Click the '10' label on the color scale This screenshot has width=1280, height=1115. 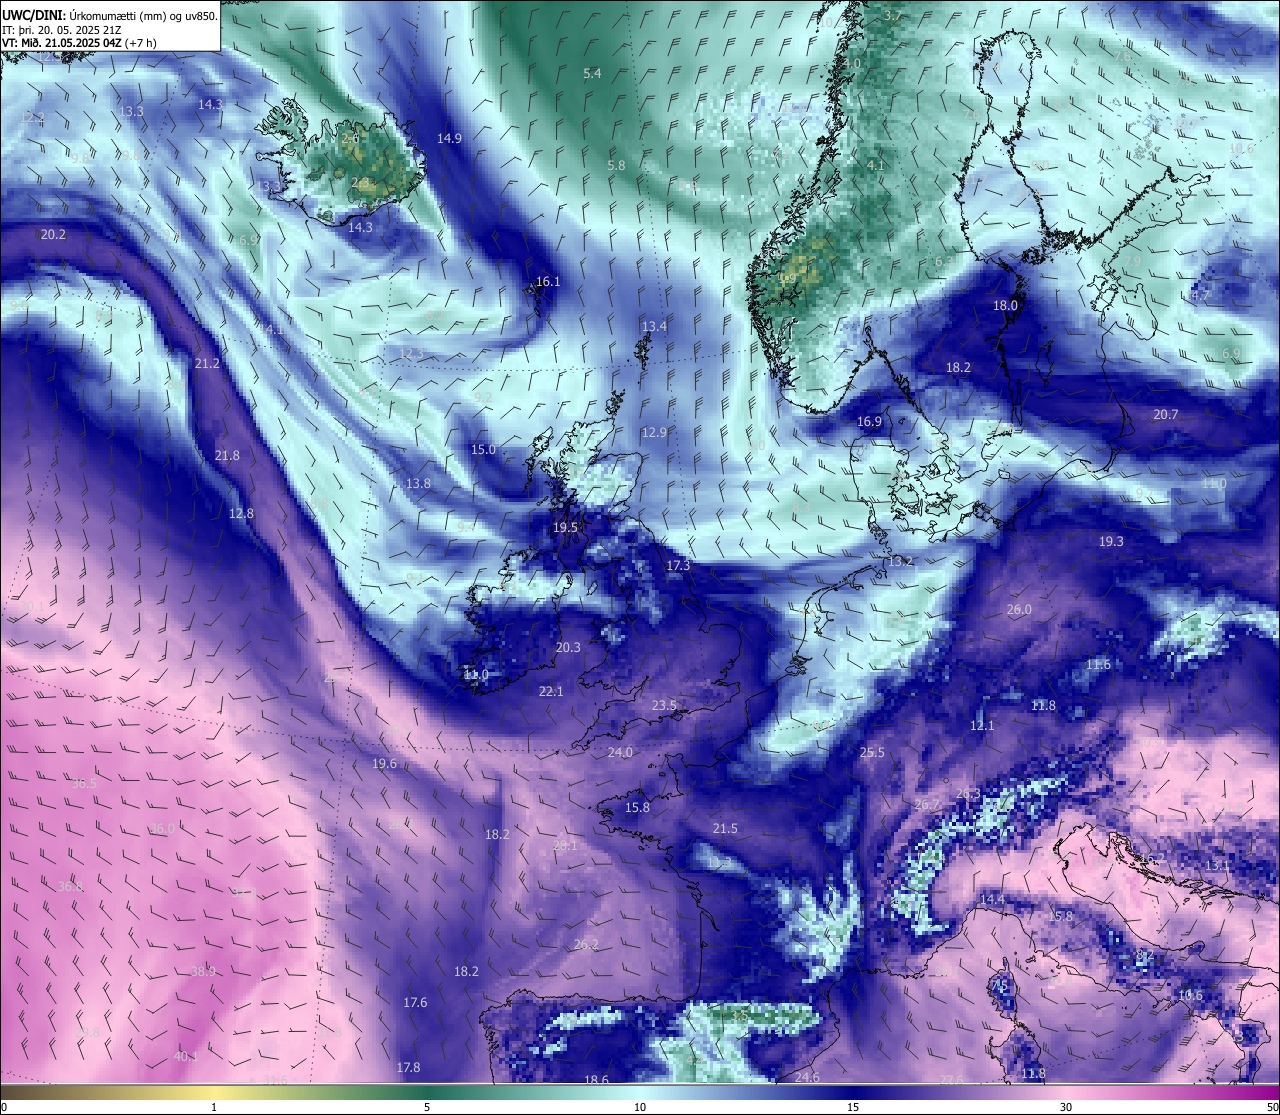[x=640, y=1107]
